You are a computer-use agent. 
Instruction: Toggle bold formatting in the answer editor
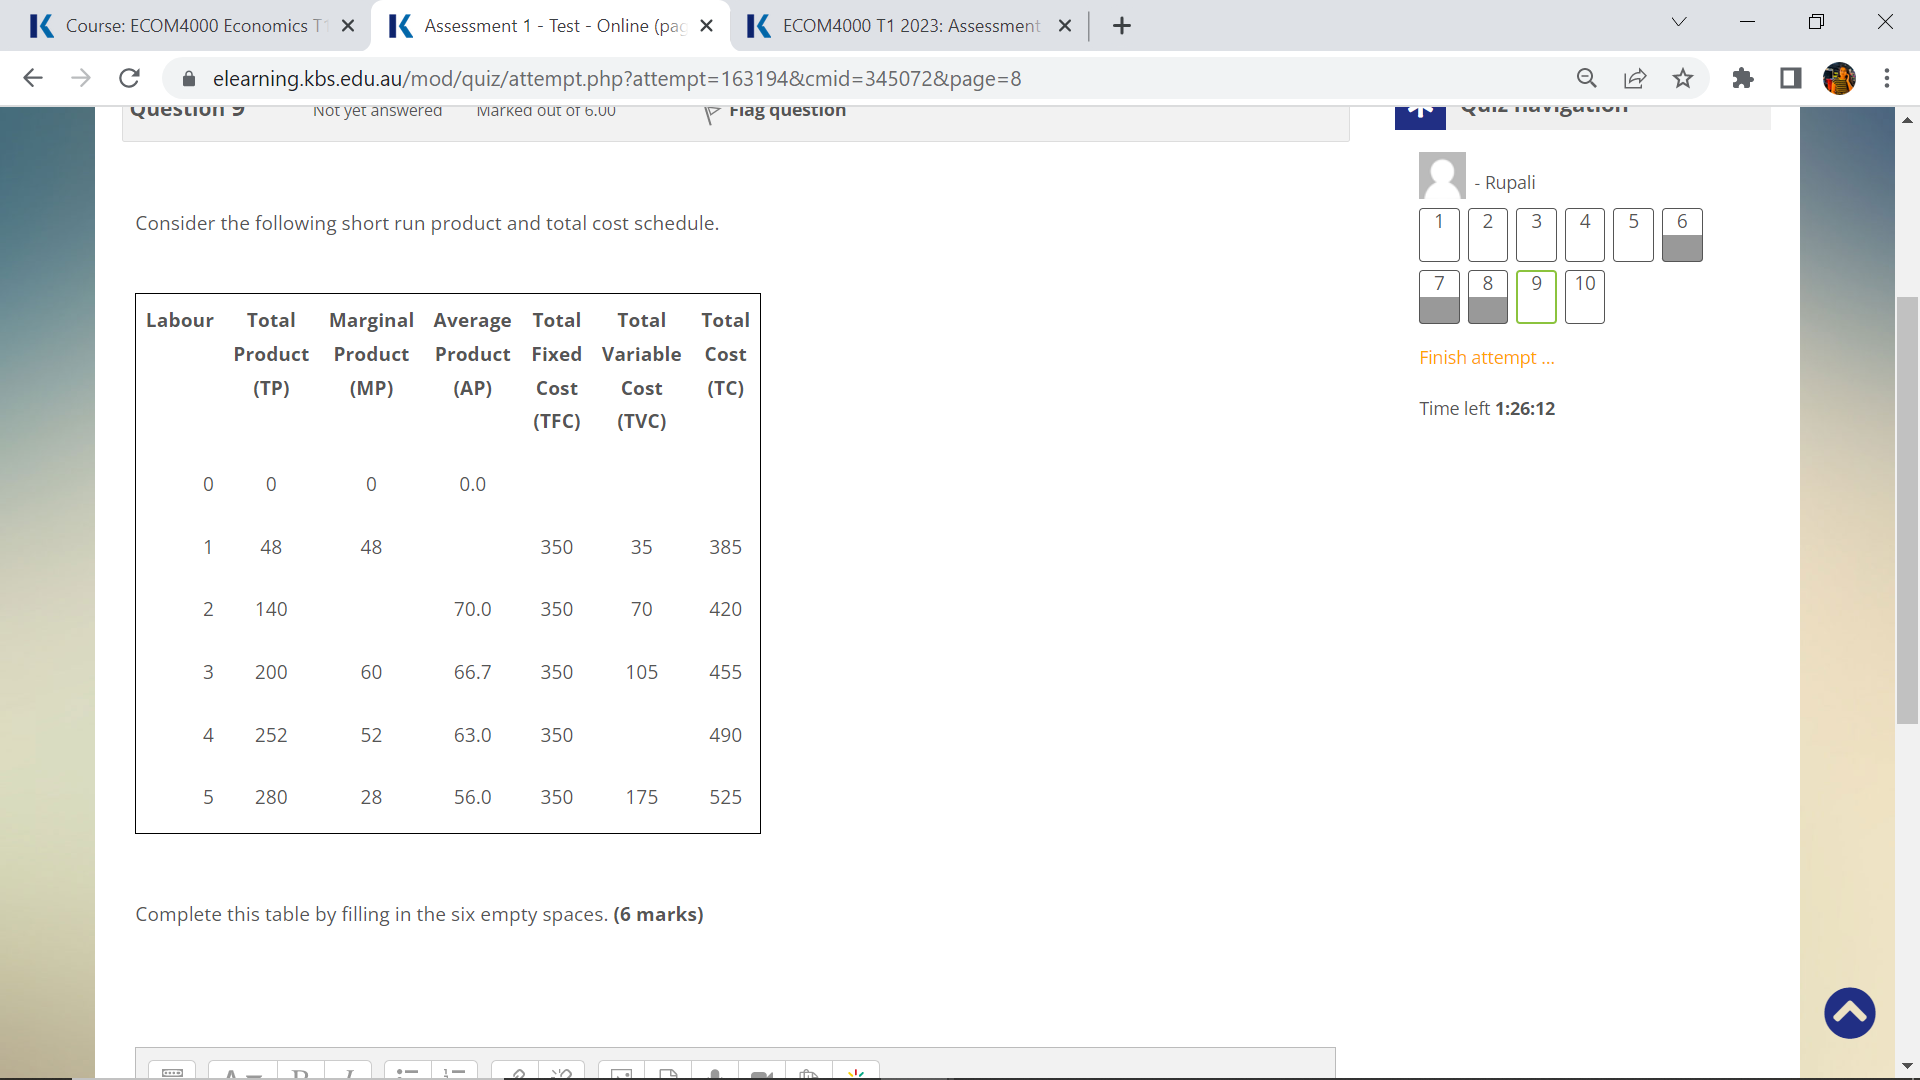(x=301, y=1073)
